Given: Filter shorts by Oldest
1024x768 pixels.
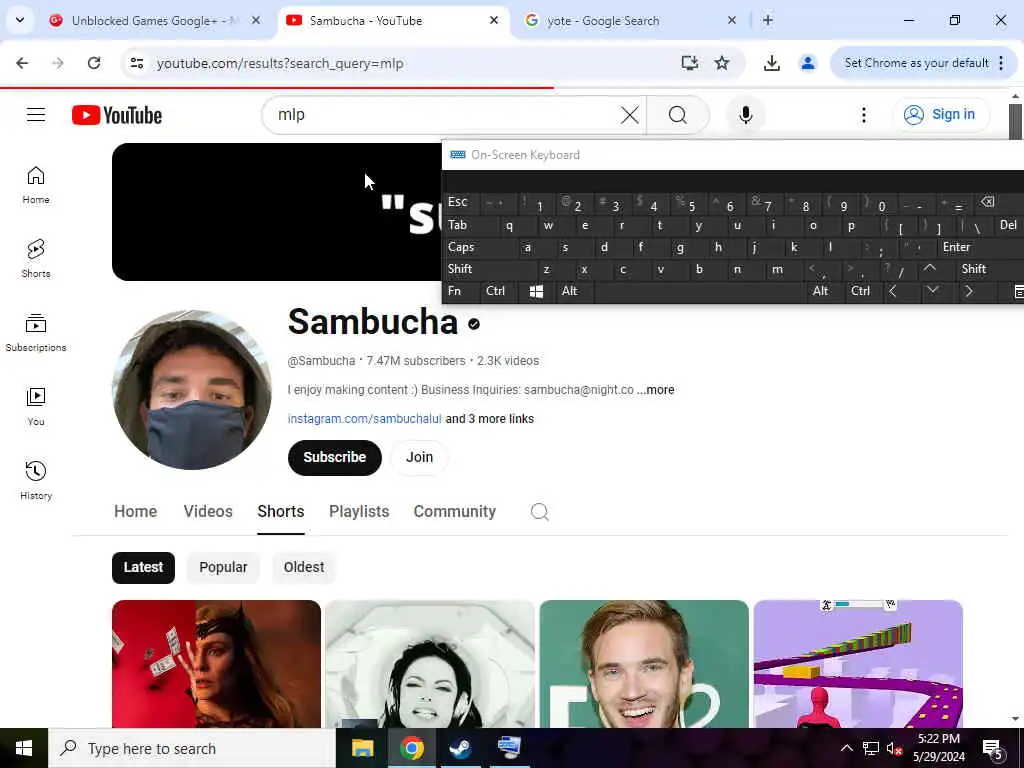Looking at the screenshot, I should (304, 567).
